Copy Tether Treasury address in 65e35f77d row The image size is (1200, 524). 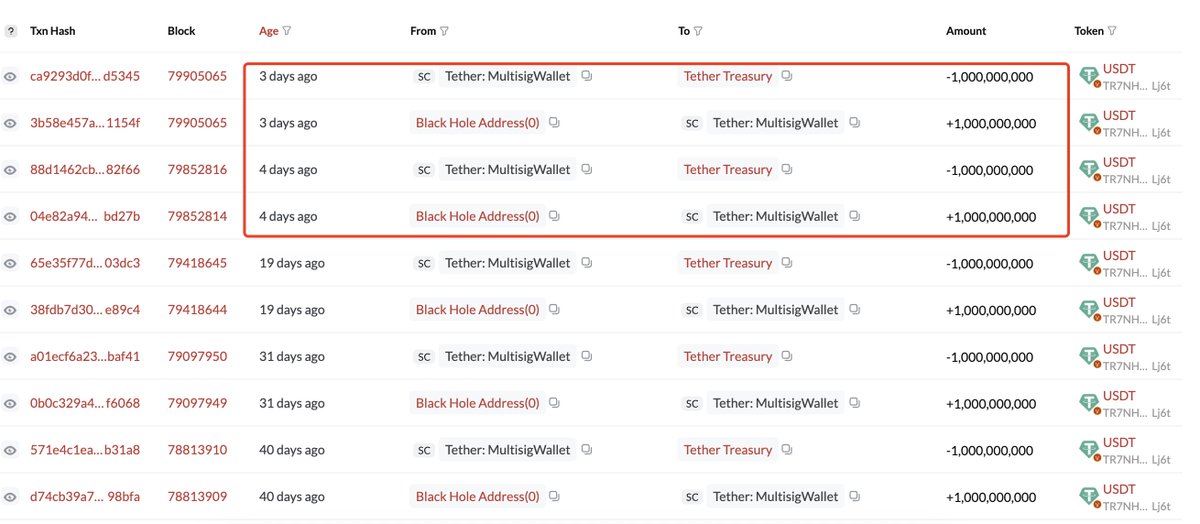pos(787,263)
